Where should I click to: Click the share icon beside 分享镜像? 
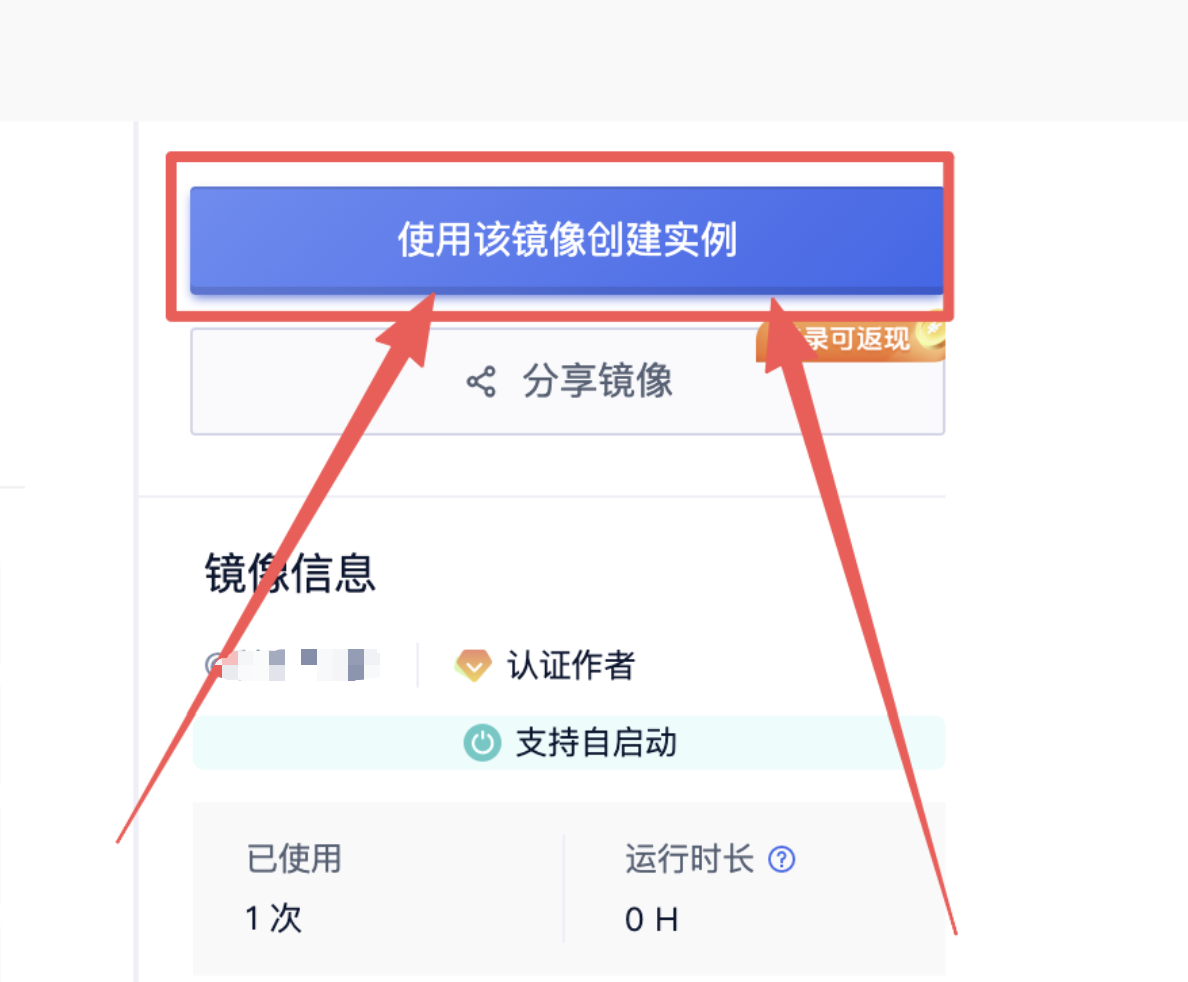[x=480, y=382]
